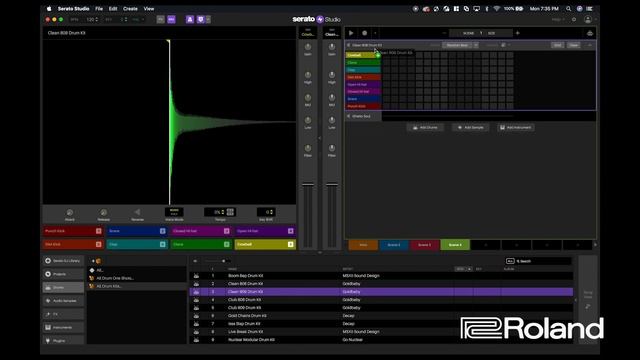Open Instruments section in sidebar
Screen dimensions: 640x360
63,327
